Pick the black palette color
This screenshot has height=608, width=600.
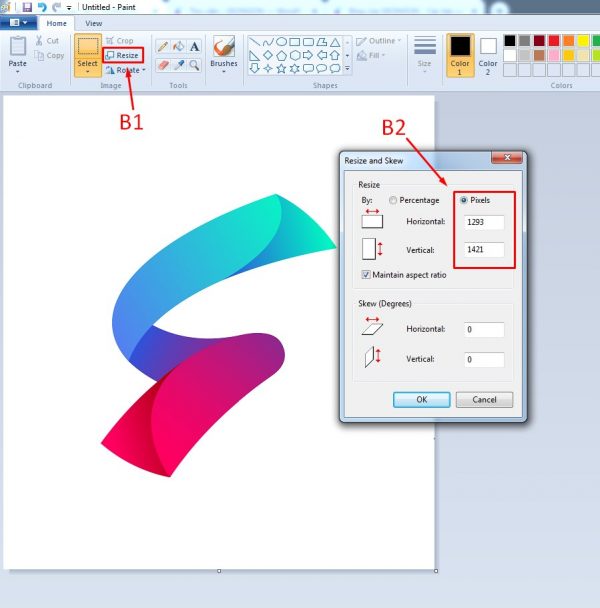pyautogui.click(x=510, y=41)
